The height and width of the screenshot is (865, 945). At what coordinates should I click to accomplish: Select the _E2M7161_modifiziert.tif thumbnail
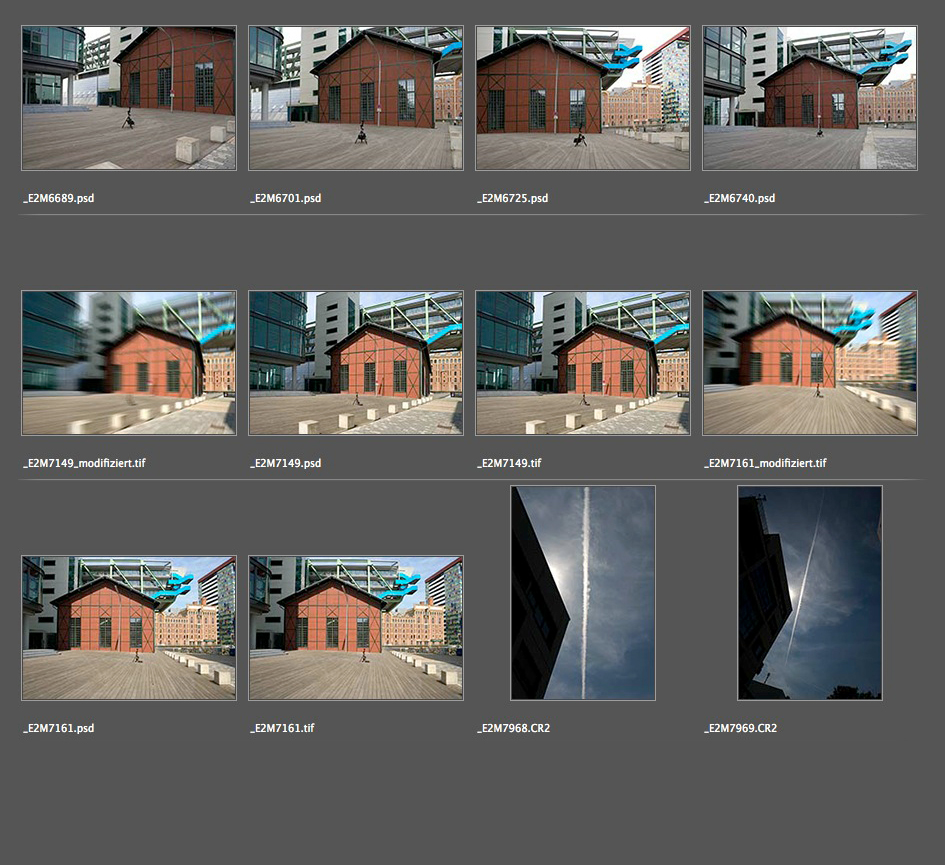tap(810, 363)
